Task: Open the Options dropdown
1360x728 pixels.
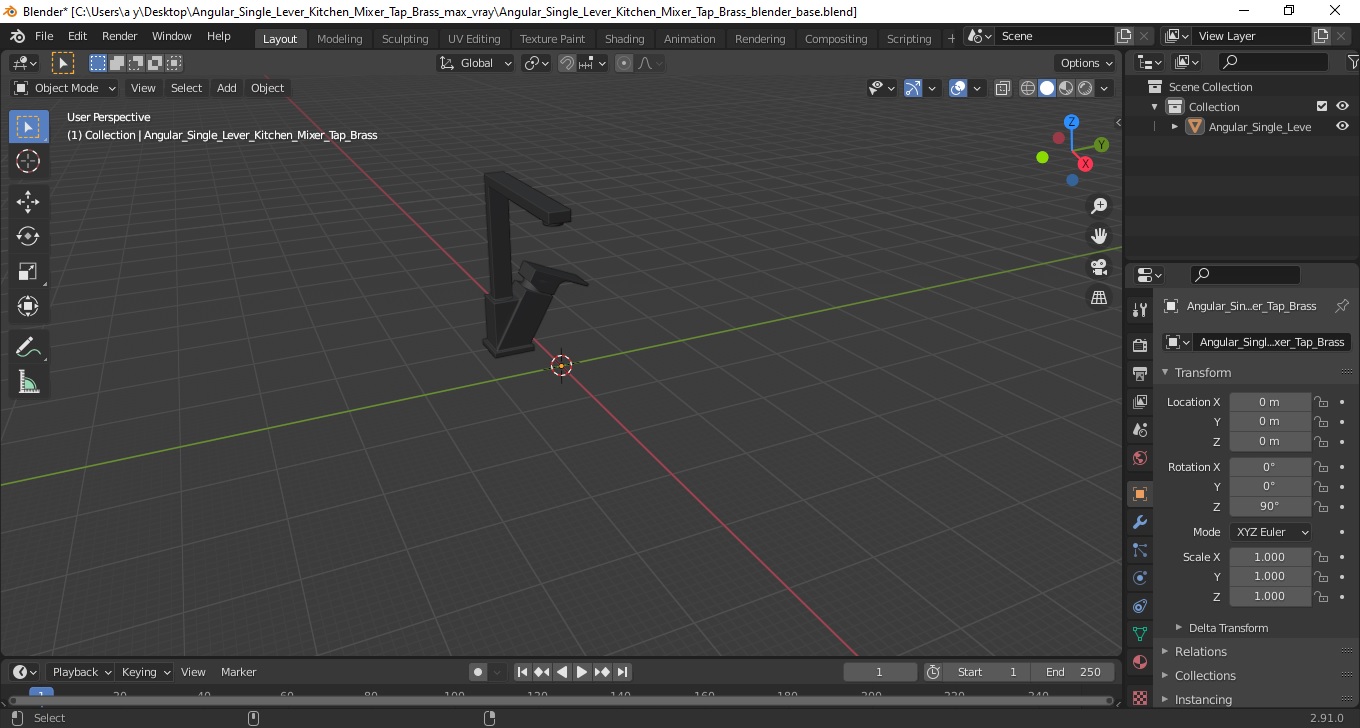Action: (x=1087, y=63)
